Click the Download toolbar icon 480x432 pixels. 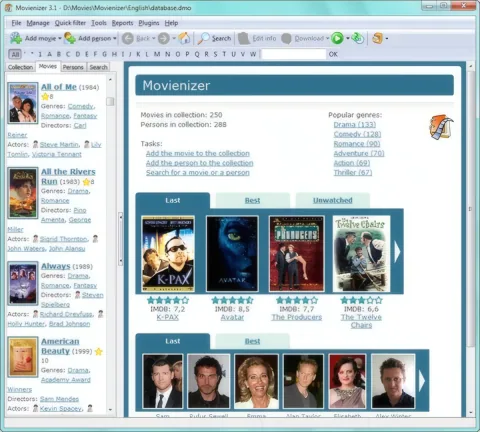point(286,38)
